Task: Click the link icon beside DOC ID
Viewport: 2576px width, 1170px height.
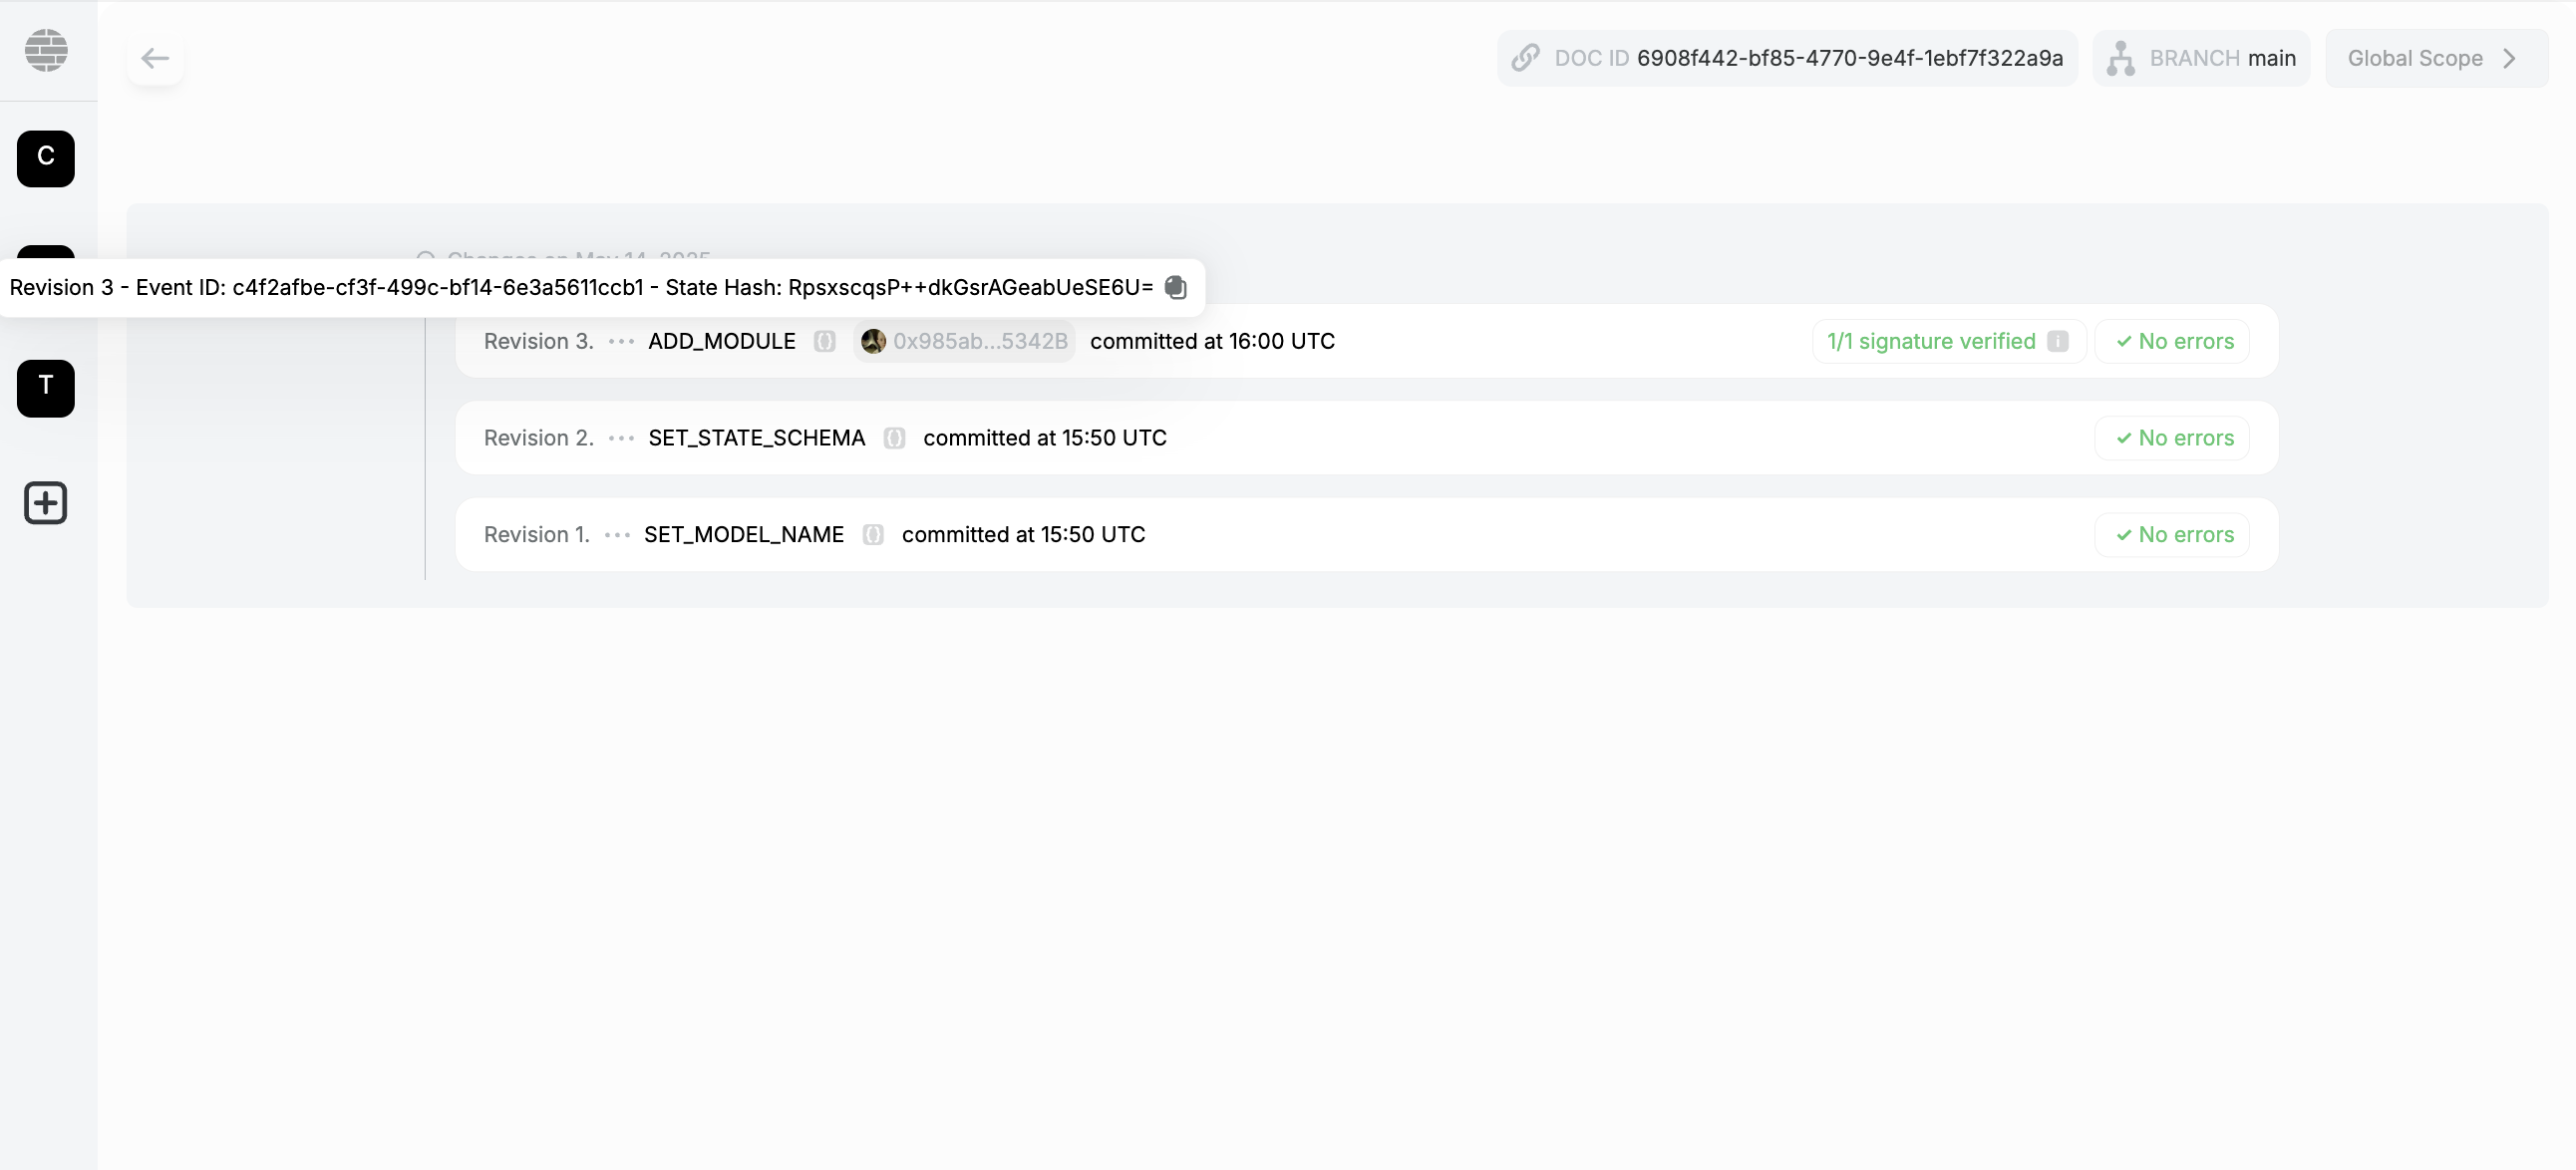Action: coord(1526,58)
